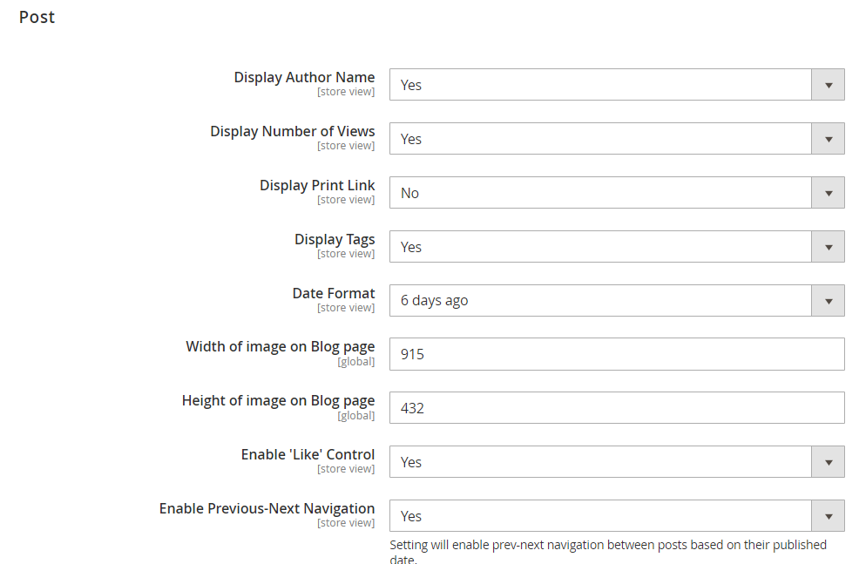The image size is (861, 581).
Task: Click the Display Author Name arrow button
Action: [x=828, y=85]
